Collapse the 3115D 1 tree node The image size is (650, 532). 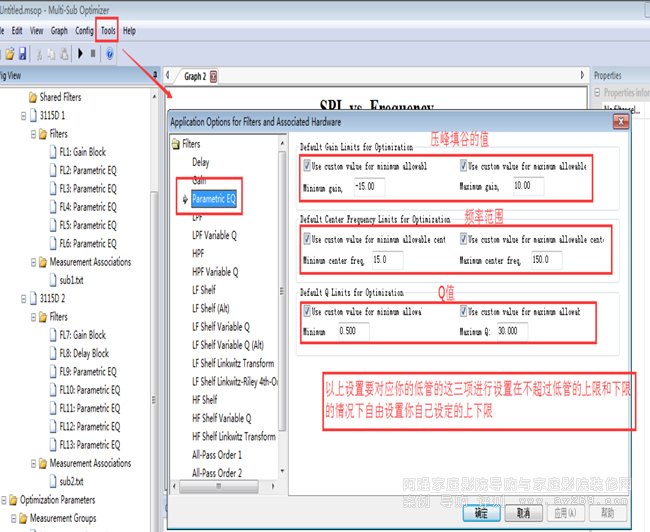[22, 116]
